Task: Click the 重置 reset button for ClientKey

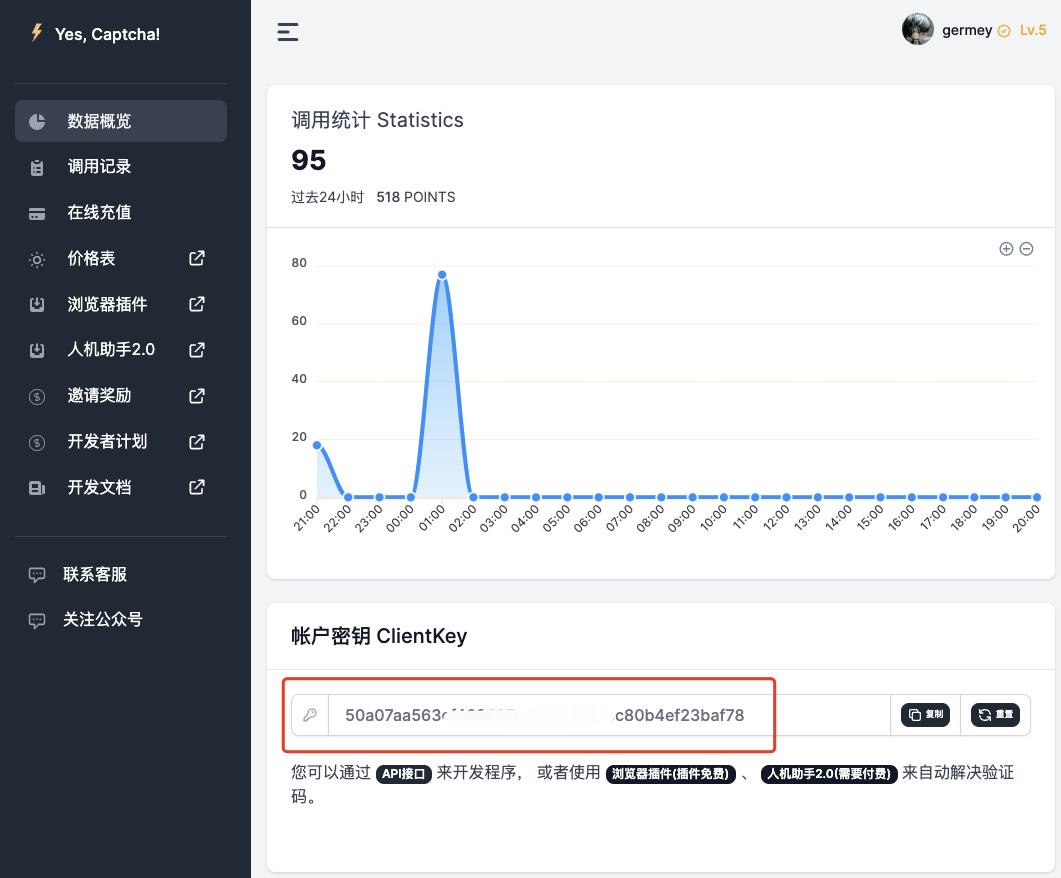Action: 995,715
